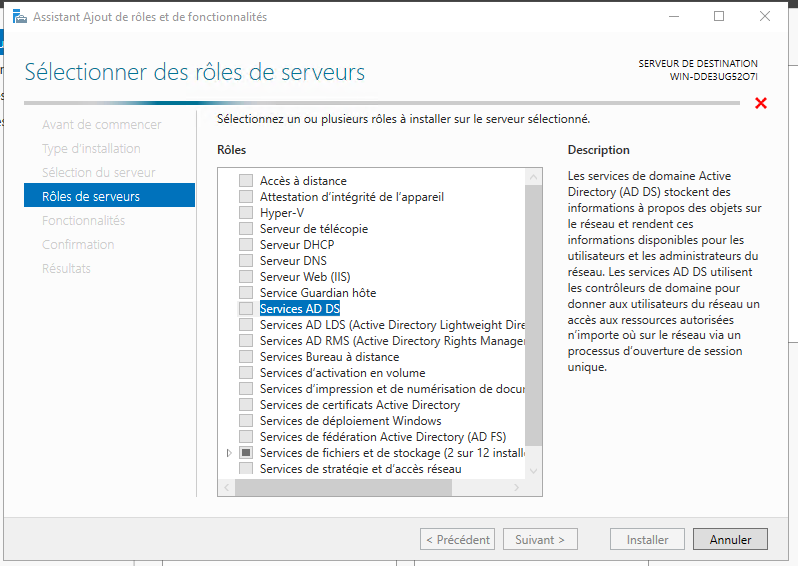The image size is (798, 566).
Task: Click the vertical scrollbar thumb in roles list
Action: pos(533,316)
